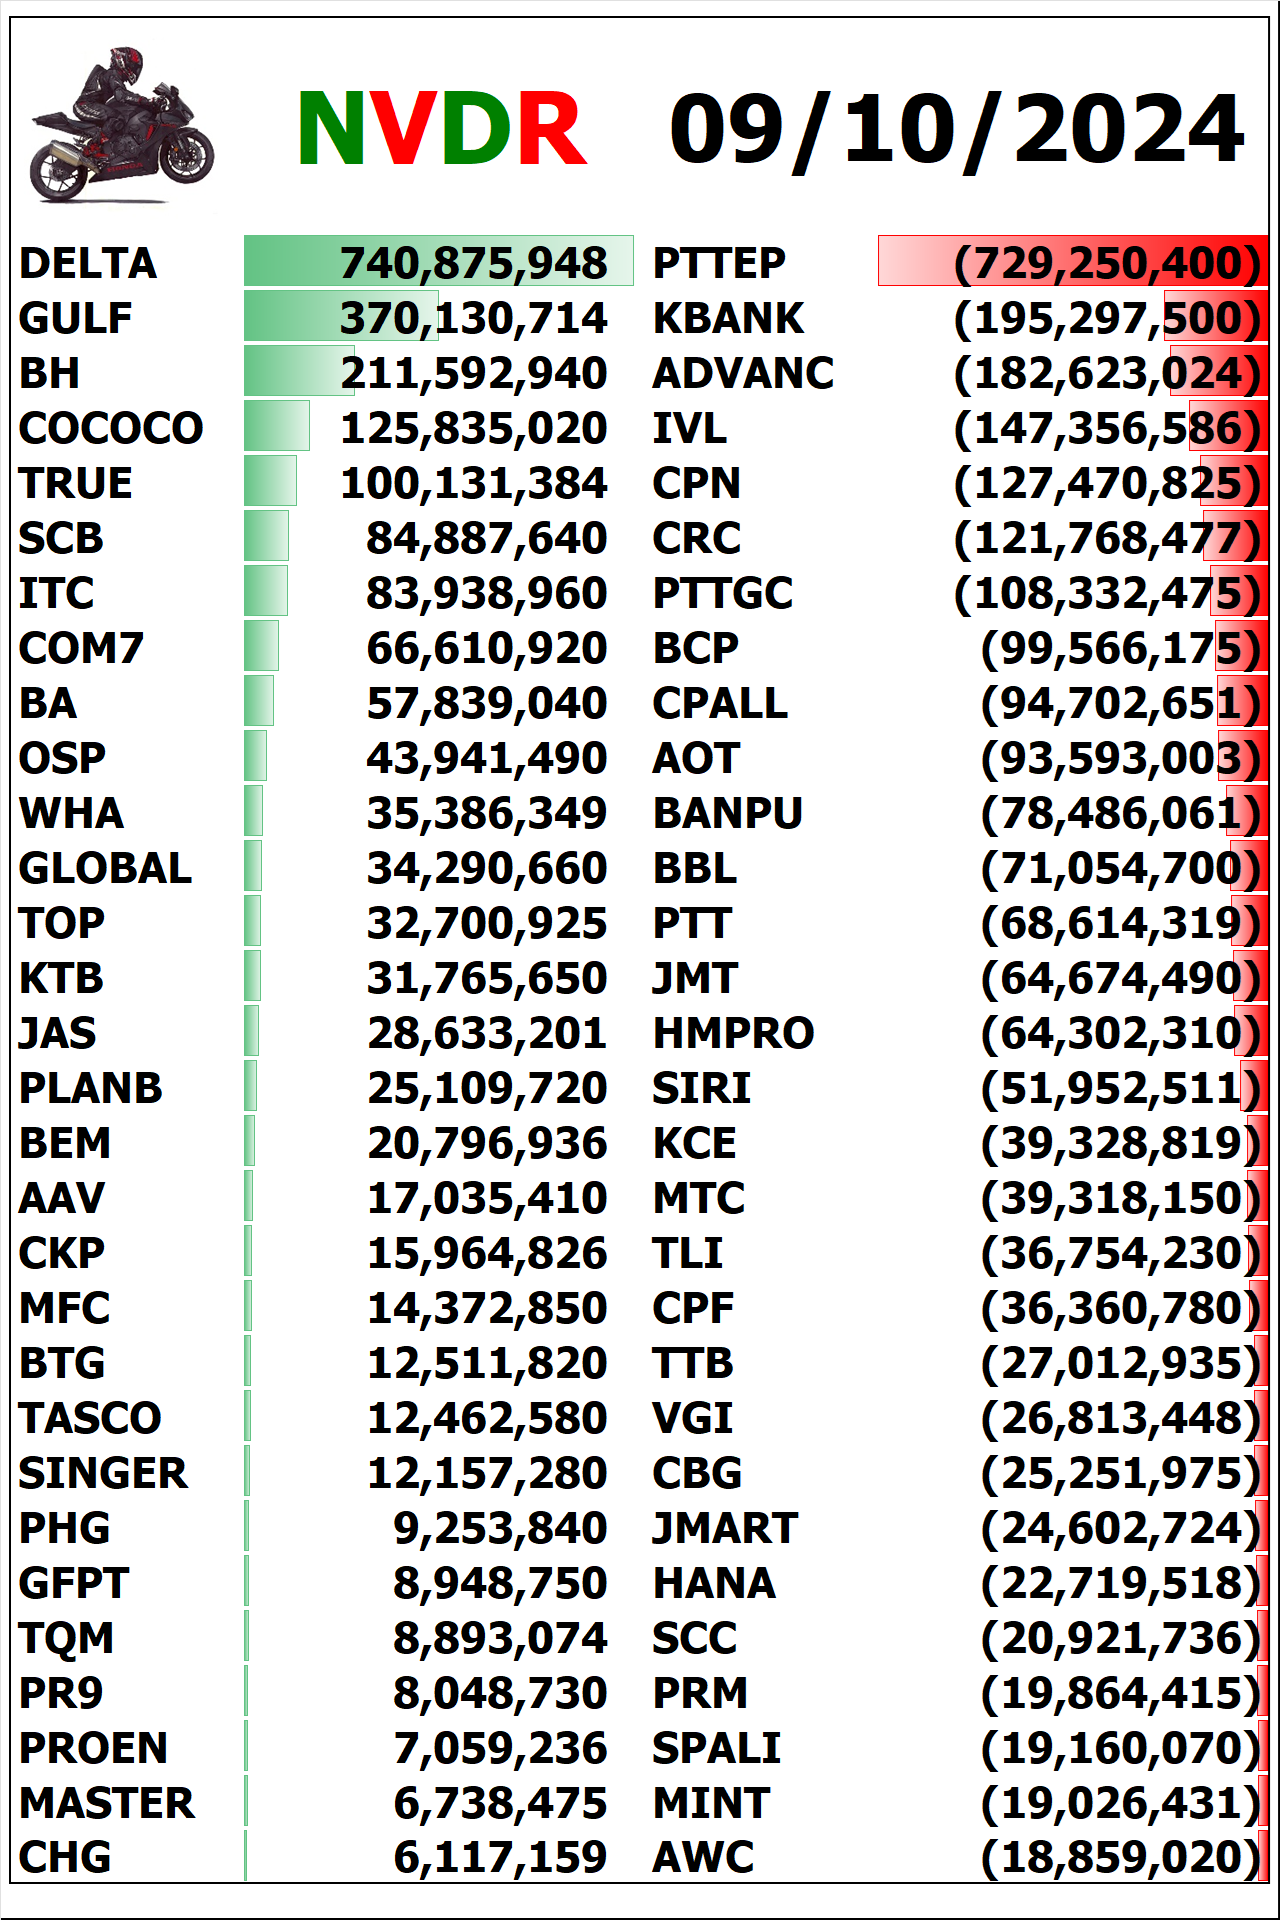Select the JMART ticker label
Screen dimensions: 1280x1920
click(725, 1528)
